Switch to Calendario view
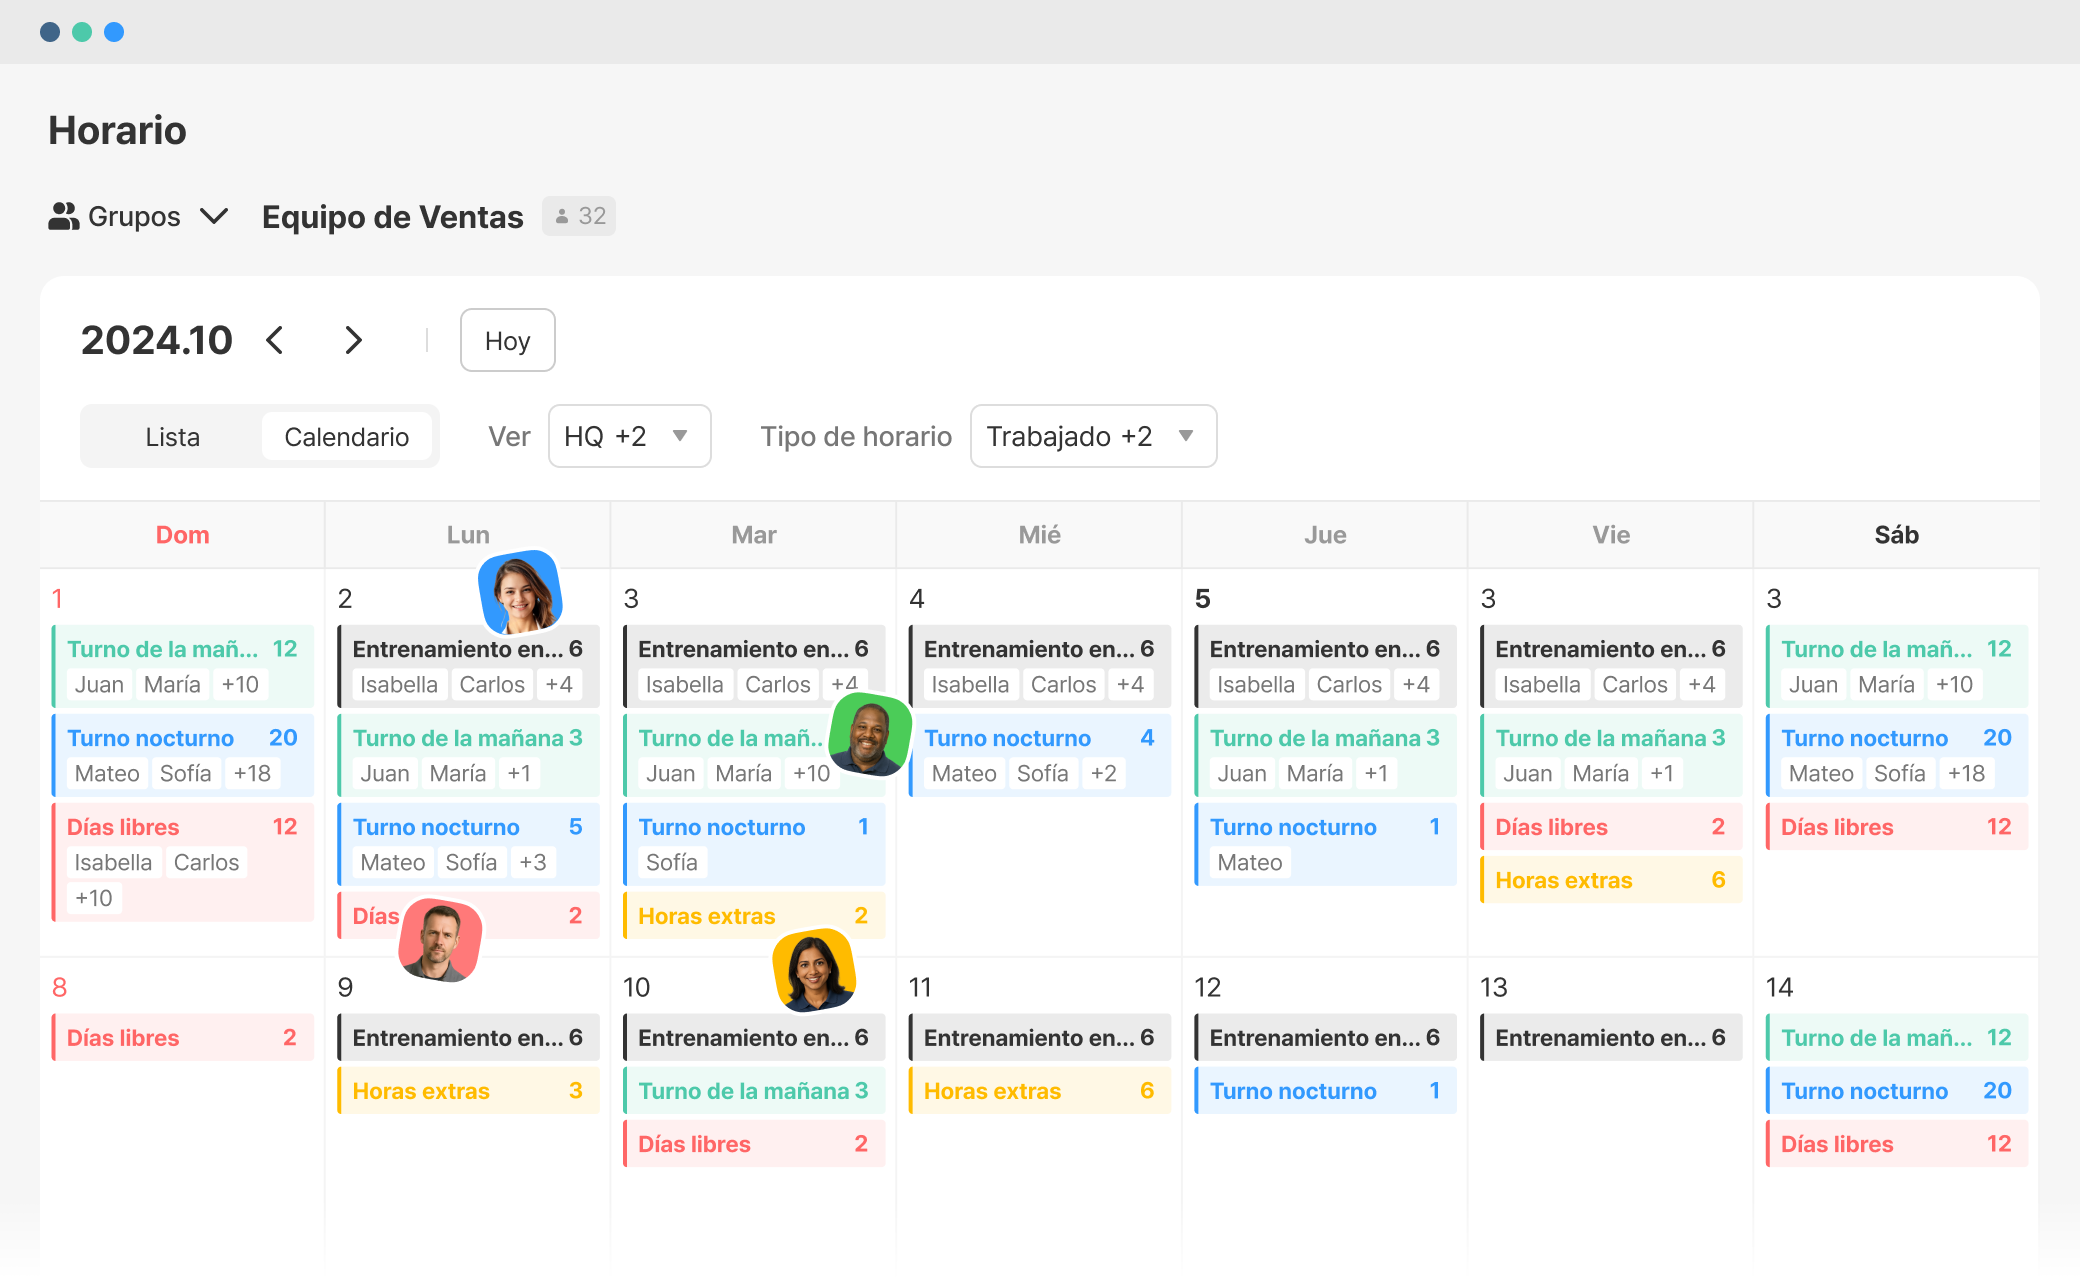This screenshot has width=2080, height=1280. click(346, 437)
